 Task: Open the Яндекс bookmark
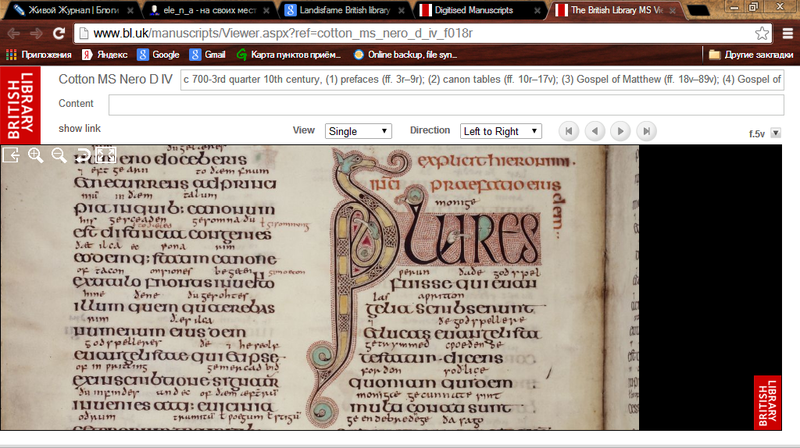(105, 55)
